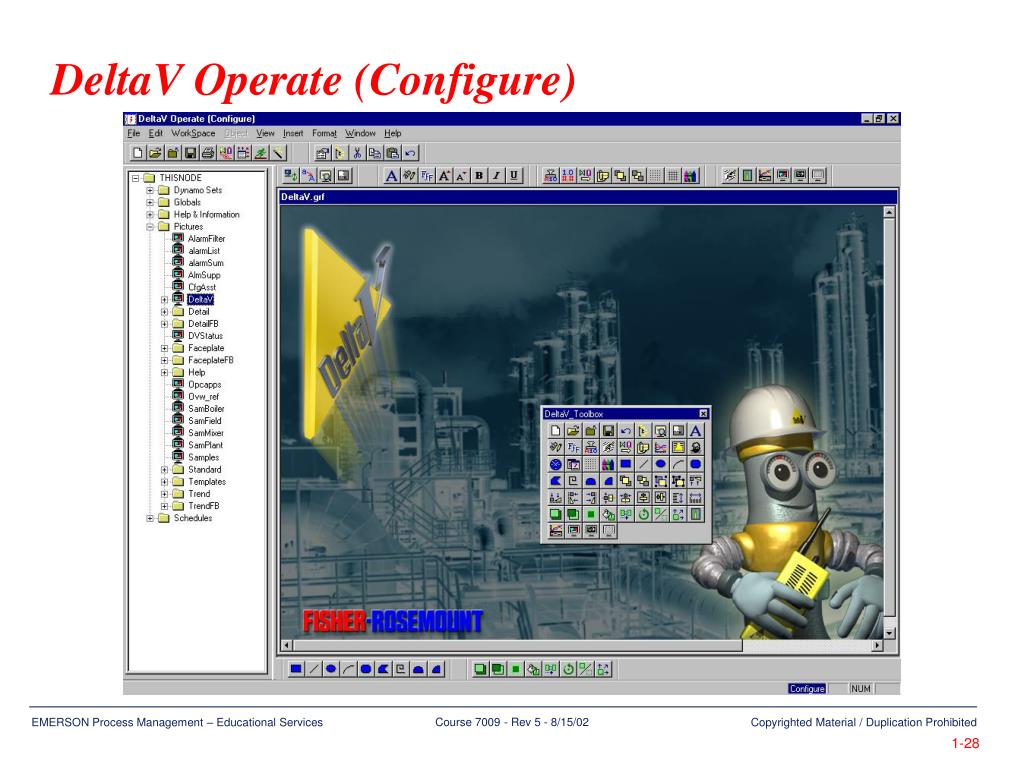Click the Save diskette icon in the main toolbar
The height and width of the screenshot is (768, 1024).
tap(190, 153)
